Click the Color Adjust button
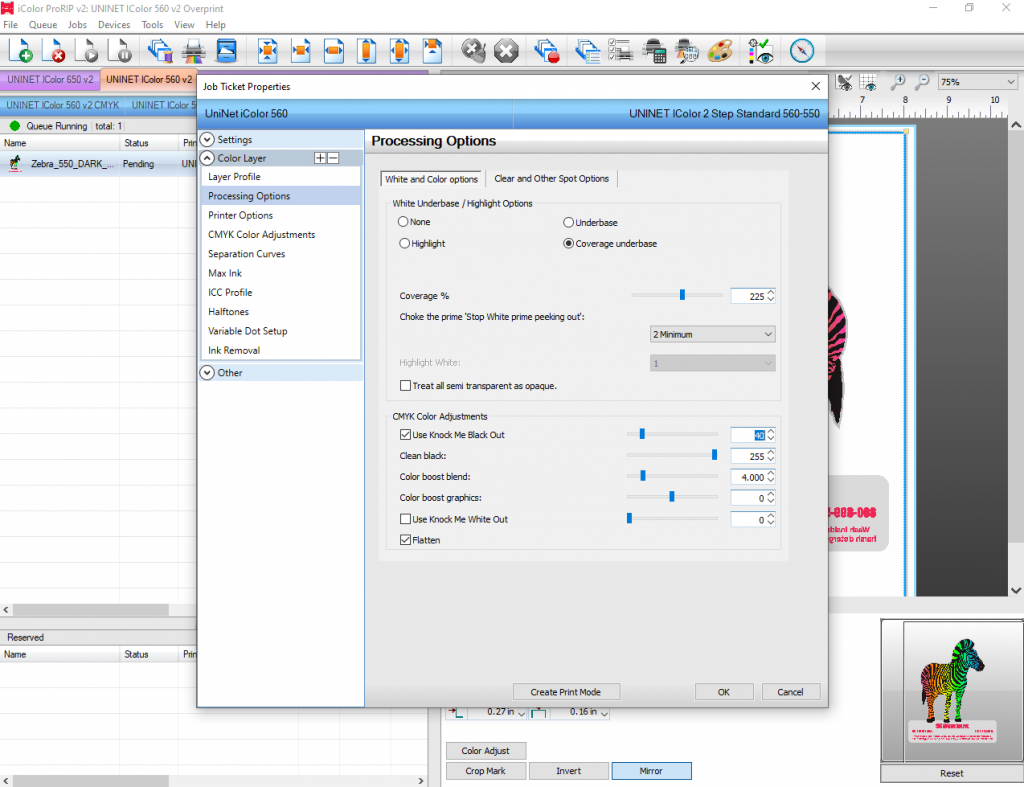Image resolution: width=1024 pixels, height=787 pixels. tap(485, 751)
